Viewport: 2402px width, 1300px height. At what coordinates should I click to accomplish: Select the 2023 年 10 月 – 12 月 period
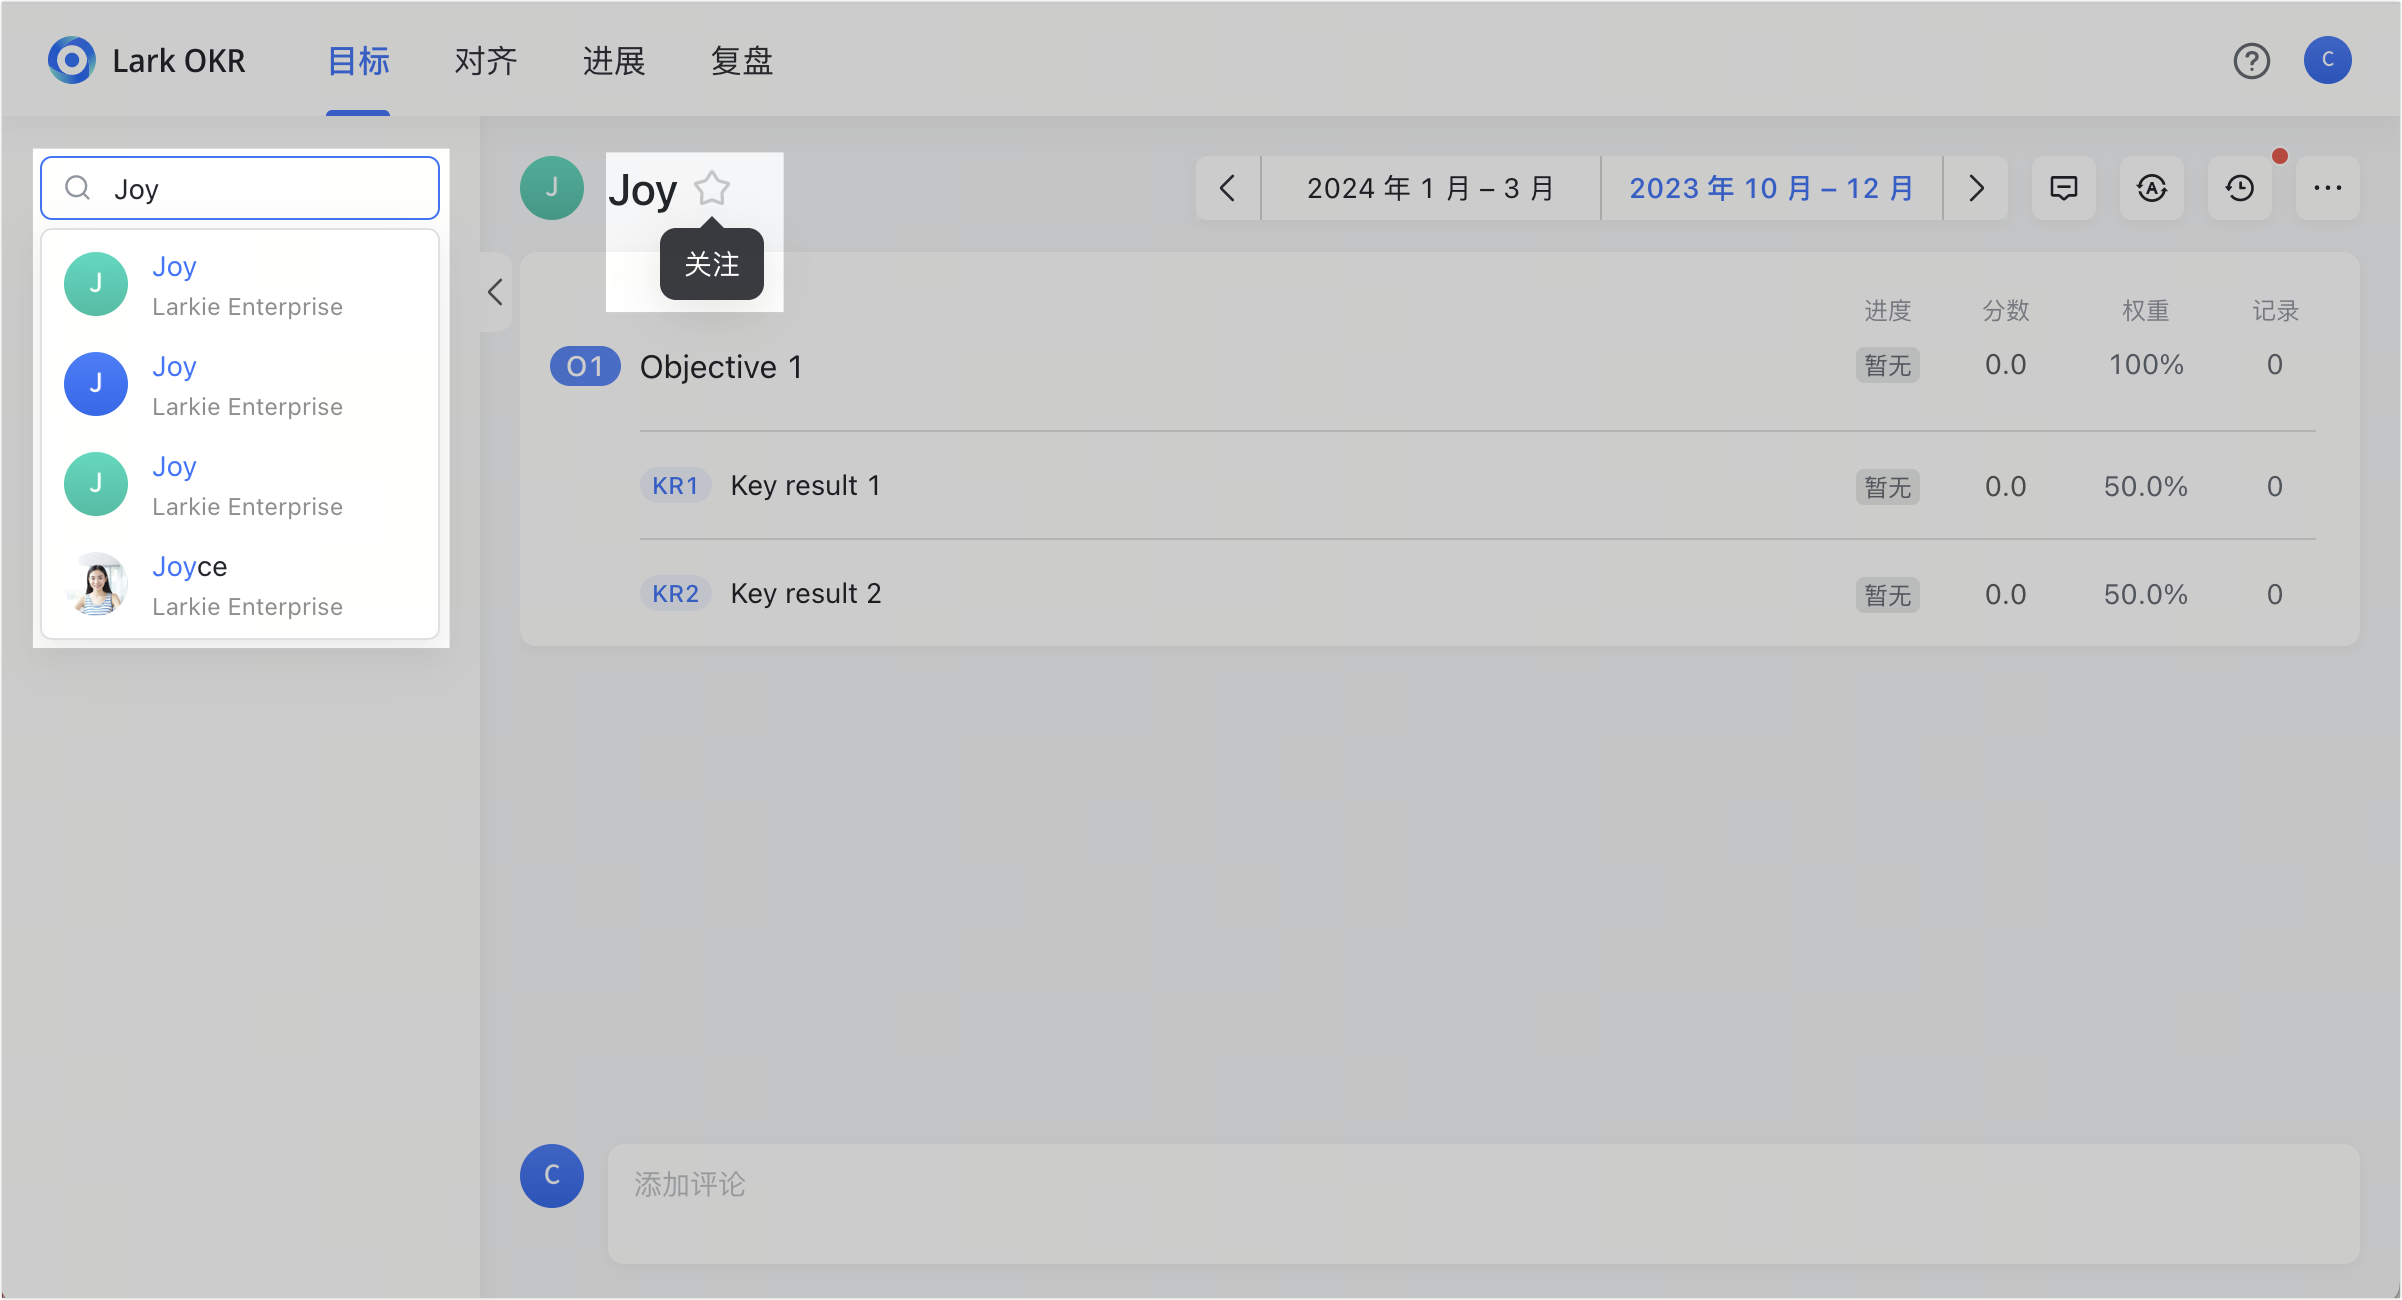coord(1771,188)
